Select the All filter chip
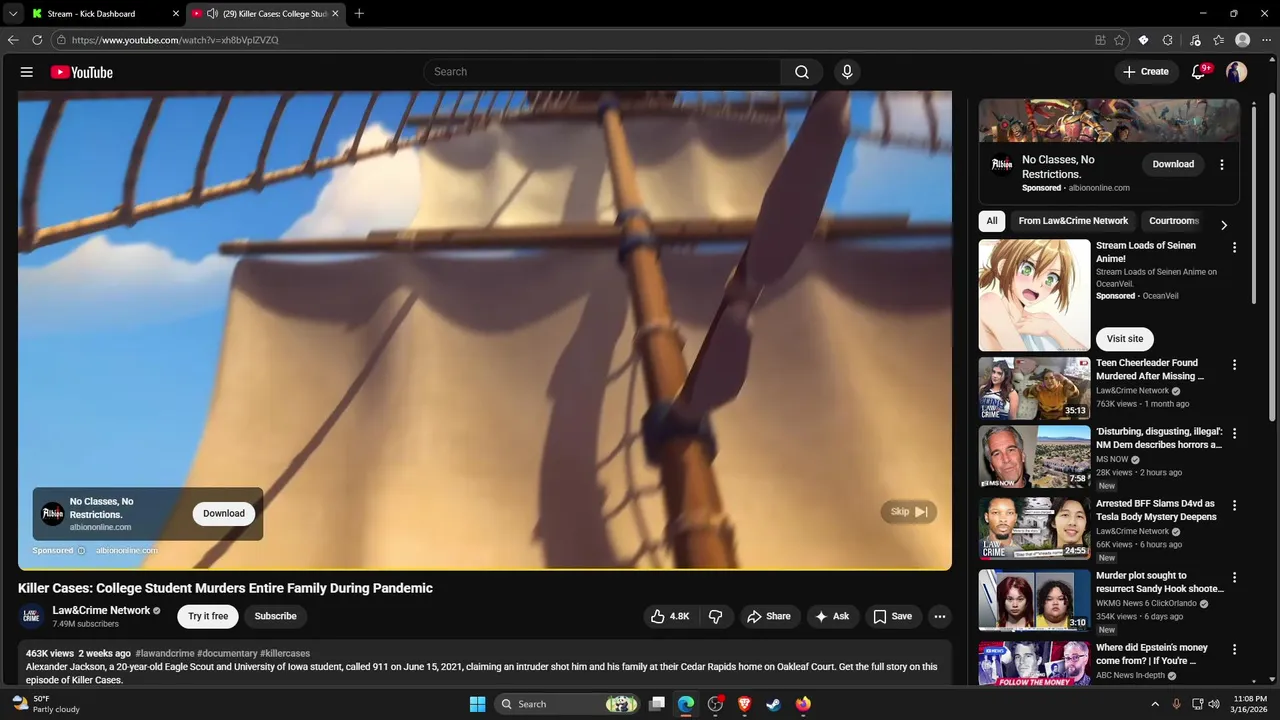This screenshot has width=1280, height=720. click(991, 221)
